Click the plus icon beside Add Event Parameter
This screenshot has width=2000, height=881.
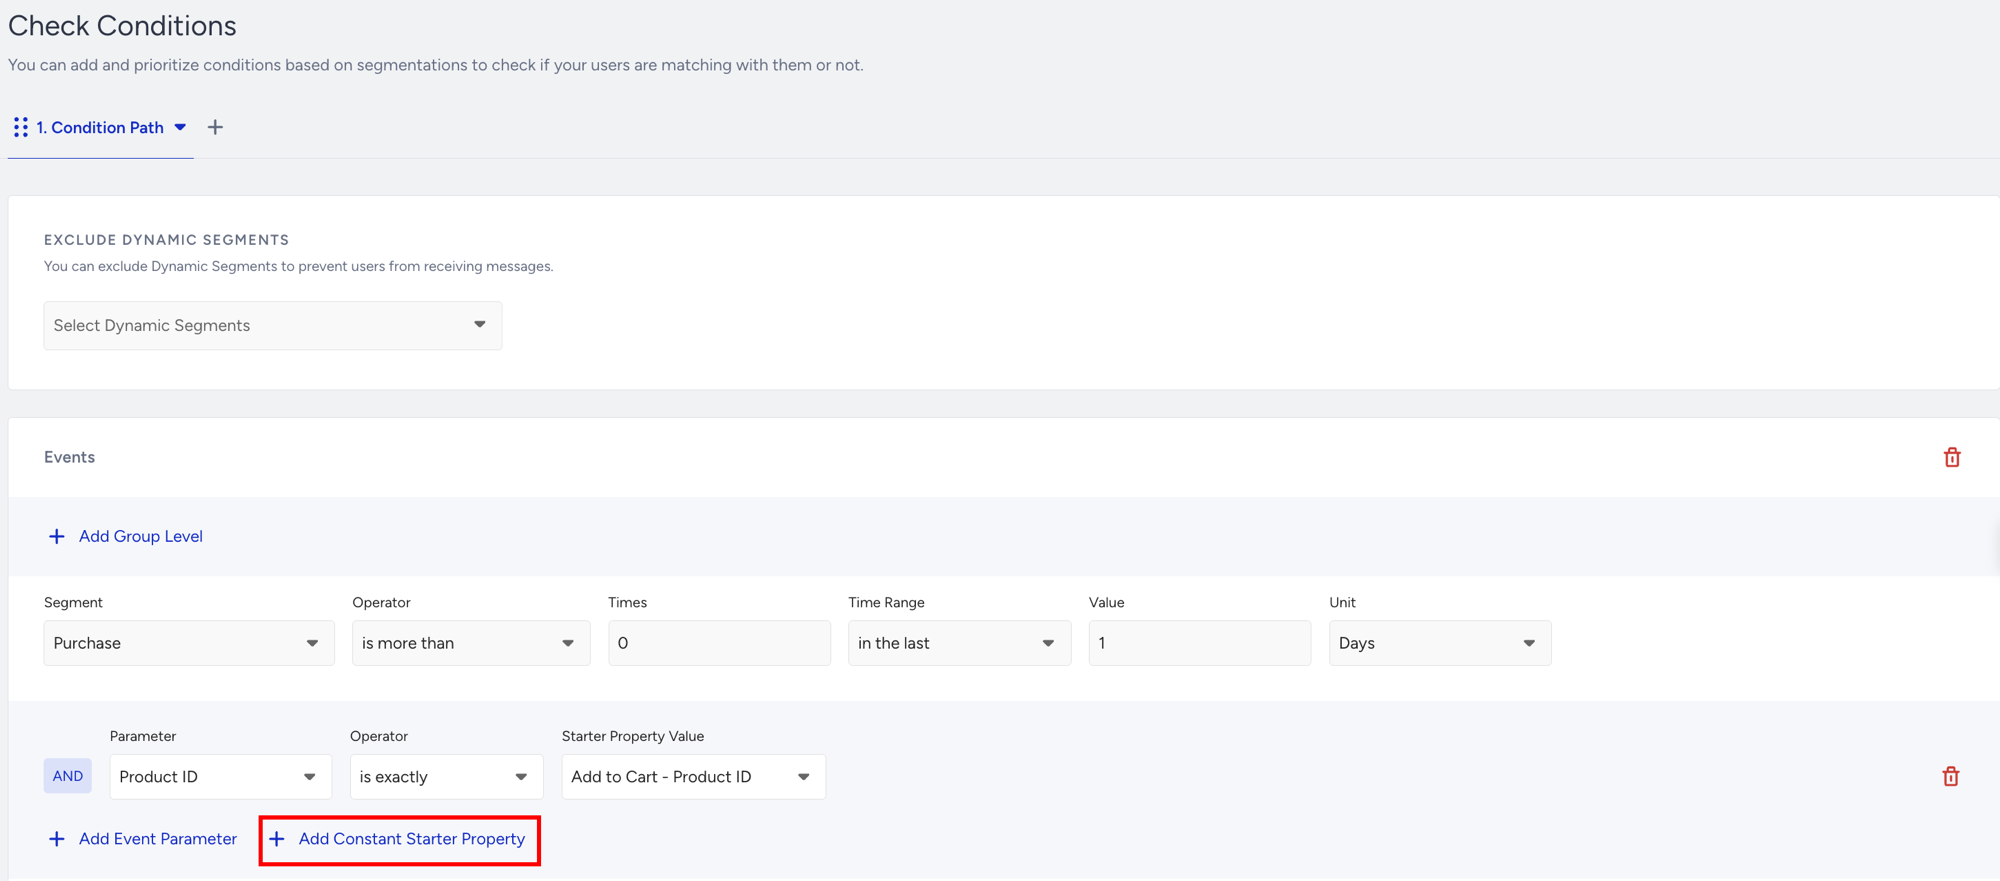(57, 839)
